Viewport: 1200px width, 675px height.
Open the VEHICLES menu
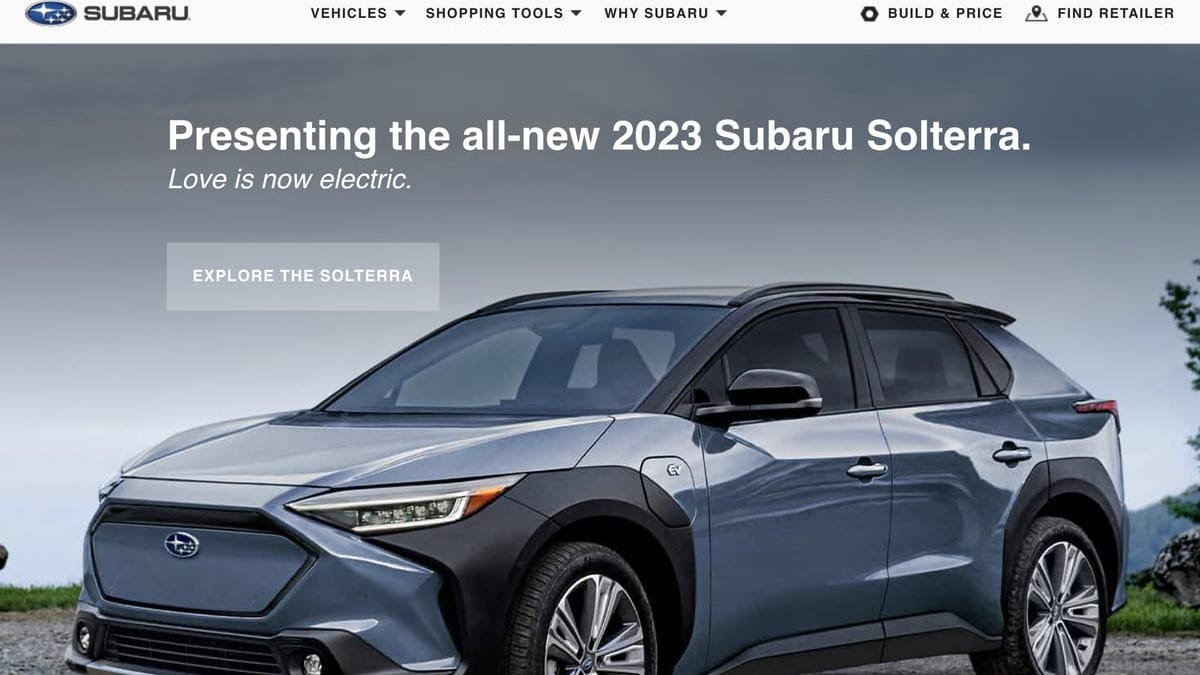[x=358, y=14]
